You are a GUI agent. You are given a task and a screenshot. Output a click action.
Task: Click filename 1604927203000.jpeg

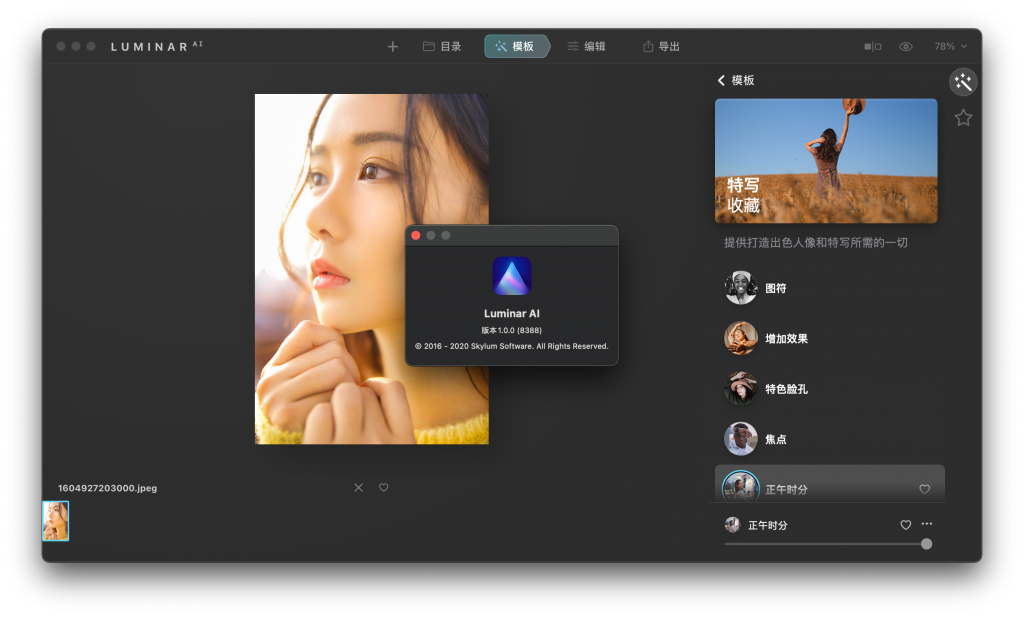(107, 488)
